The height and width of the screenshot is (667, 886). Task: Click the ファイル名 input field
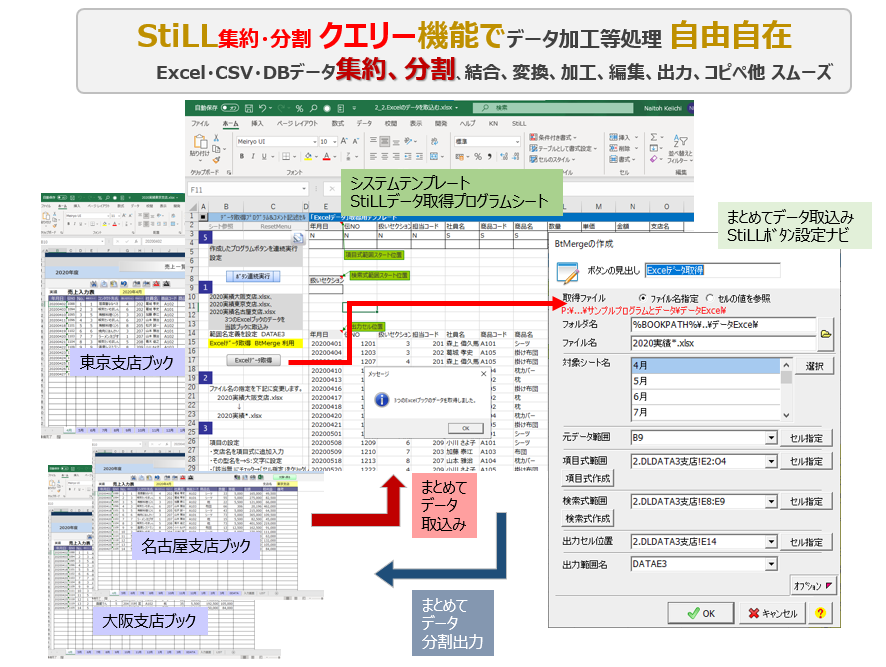click(723, 343)
